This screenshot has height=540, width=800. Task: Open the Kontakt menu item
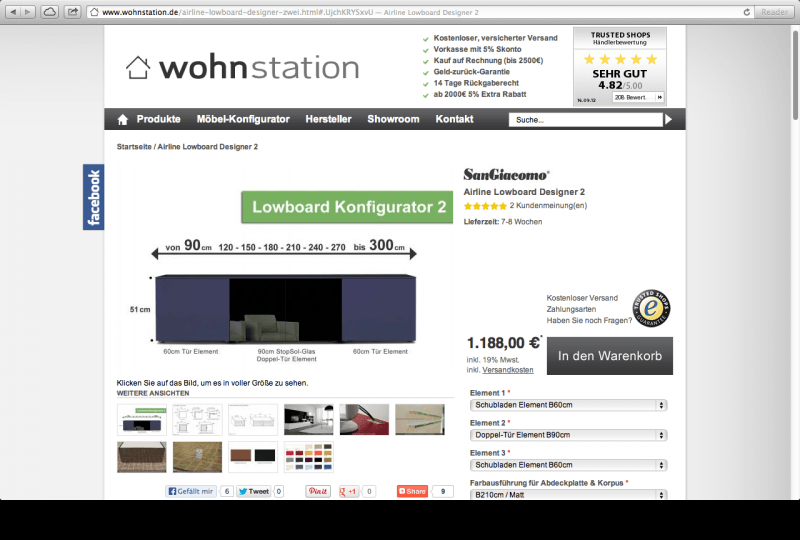[x=454, y=119]
